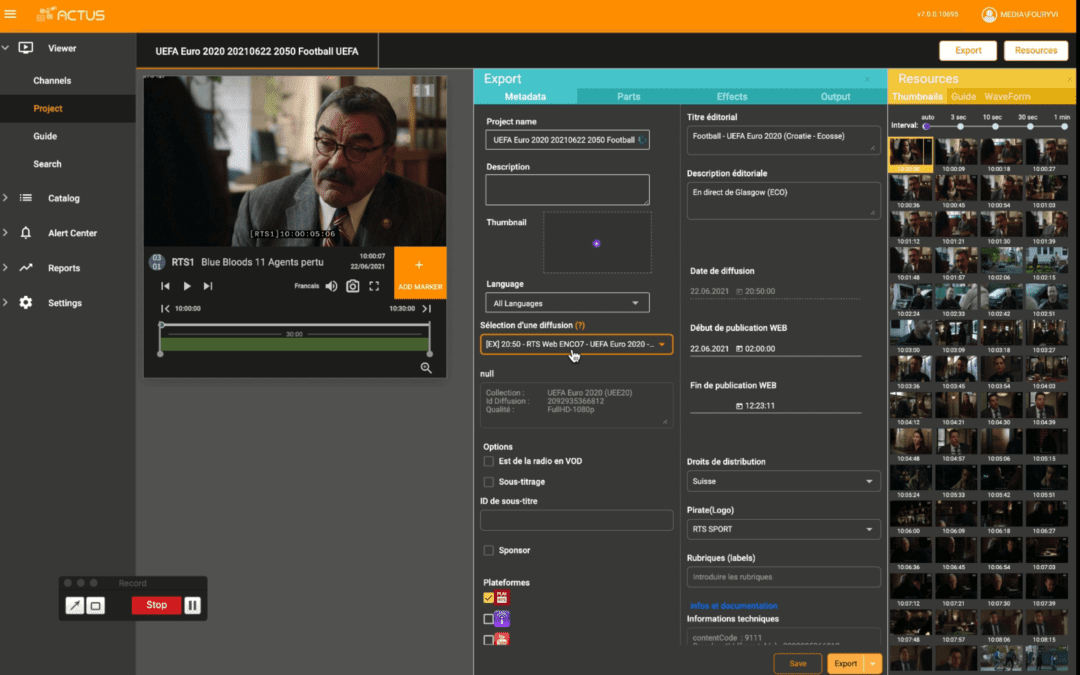Open Settings via the gear icon
Viewport: 1080px width, 675px height.
(25, 302)
